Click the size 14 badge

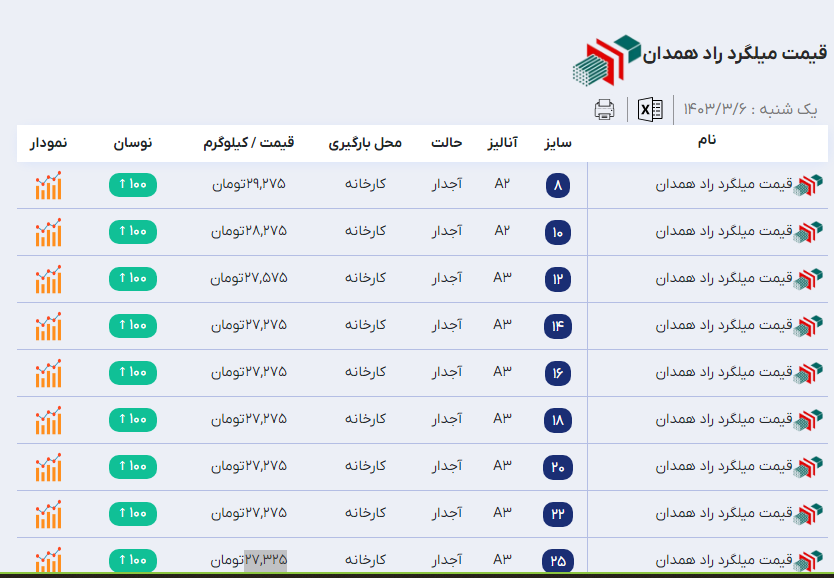(557, 326)
